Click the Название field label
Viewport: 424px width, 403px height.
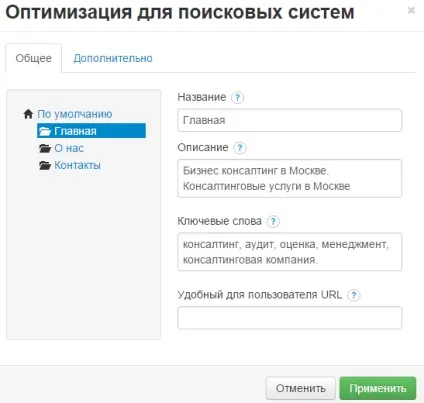[x=202, y=97]
